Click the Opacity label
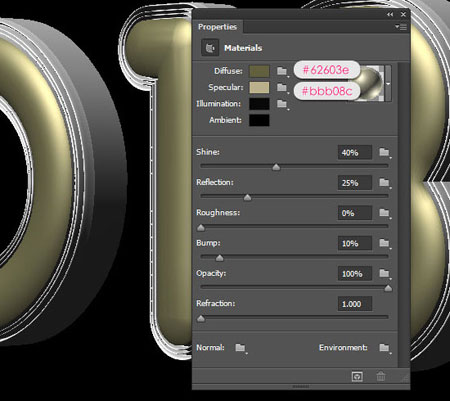 (x=211, y=273)
